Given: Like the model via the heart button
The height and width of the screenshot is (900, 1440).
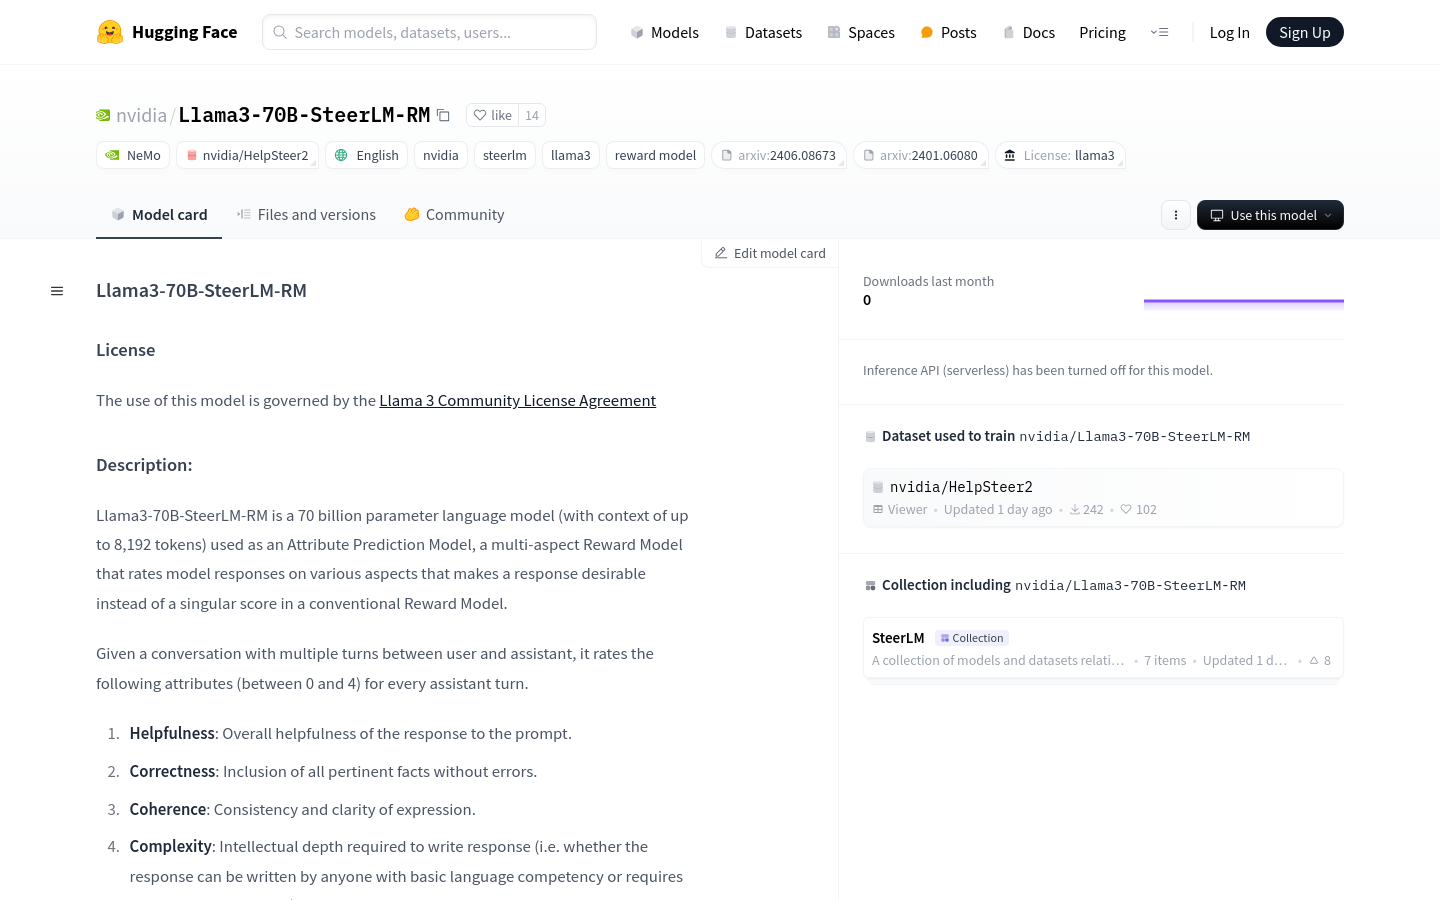Looking at the screenshot, I should tap(492, 115).
